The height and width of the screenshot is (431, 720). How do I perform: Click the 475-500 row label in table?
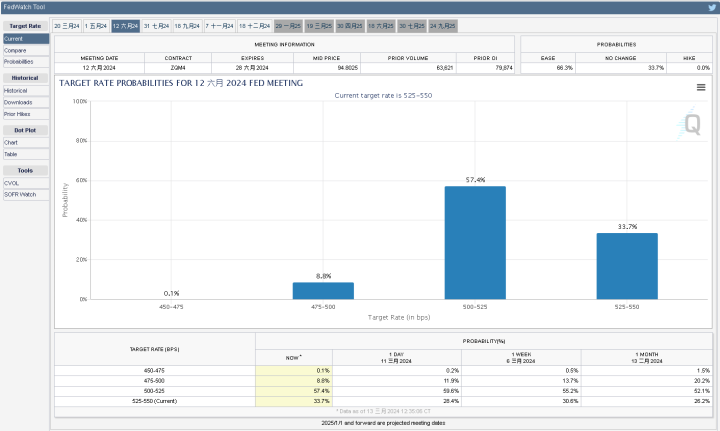[154, 381]
